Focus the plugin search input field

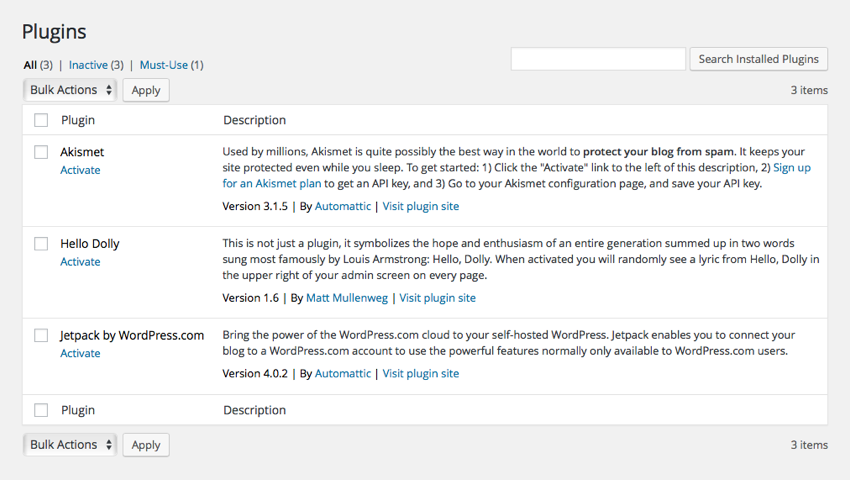tap(598, 59)
